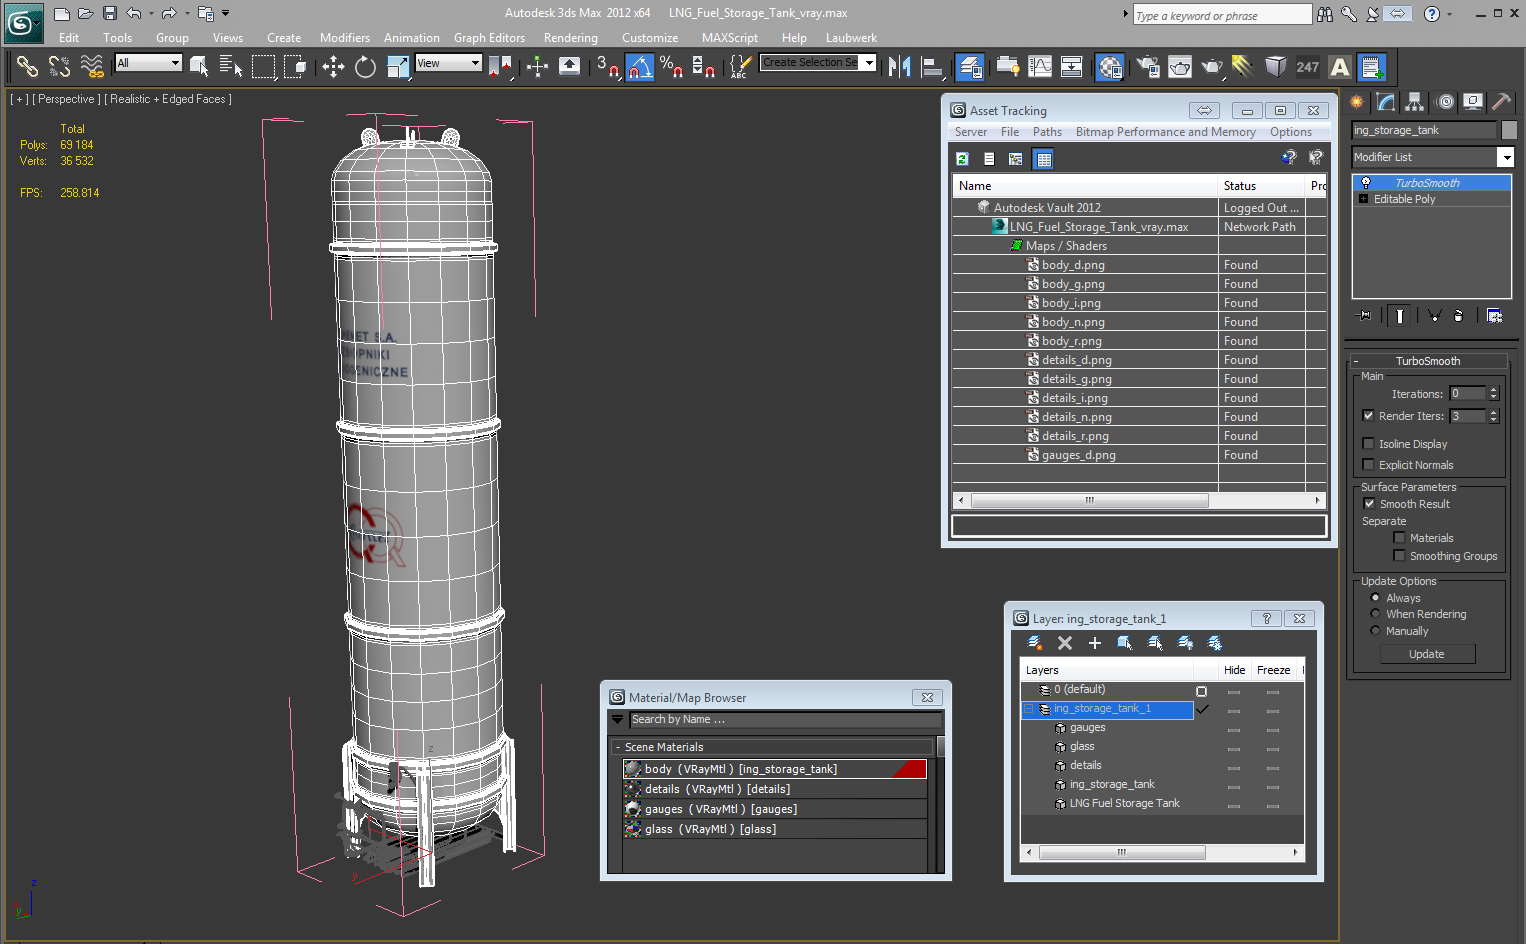1526x944 pixels.
Task: Open the Utilities hammer panel tab
Action: (1501, 102)
